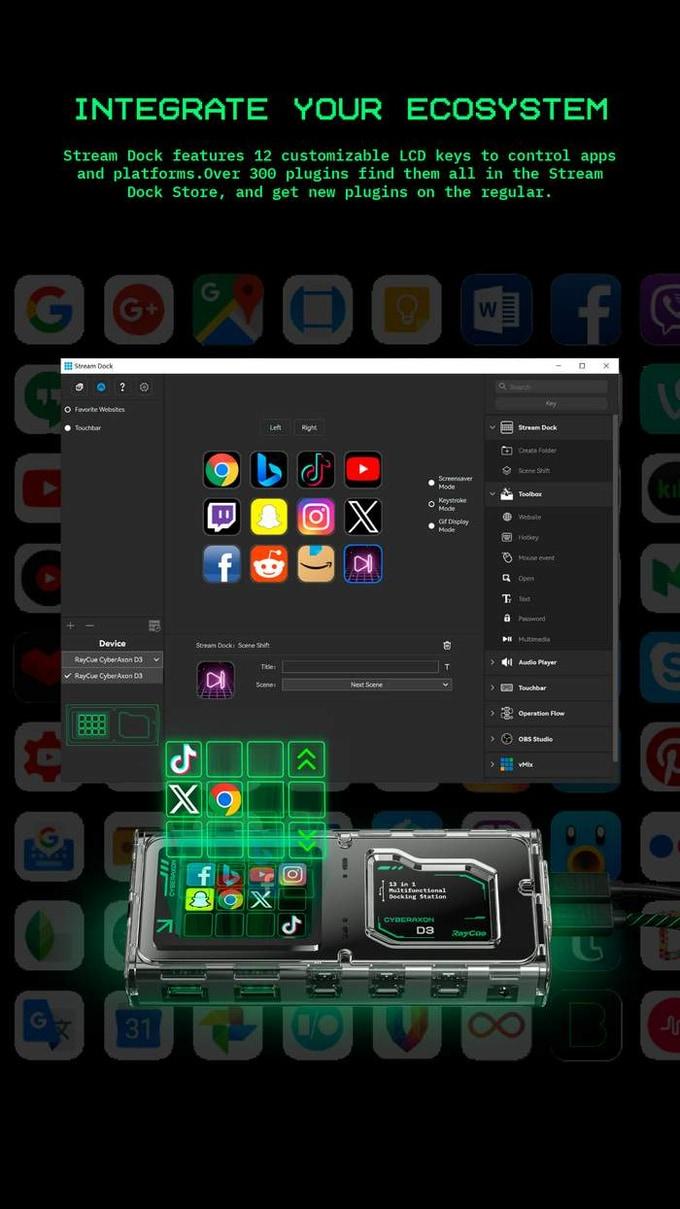Select the neon Scene Shift key in the grid
Image resolution: width=680 pixels, height=1209 pixels.
tap(363, 563)
